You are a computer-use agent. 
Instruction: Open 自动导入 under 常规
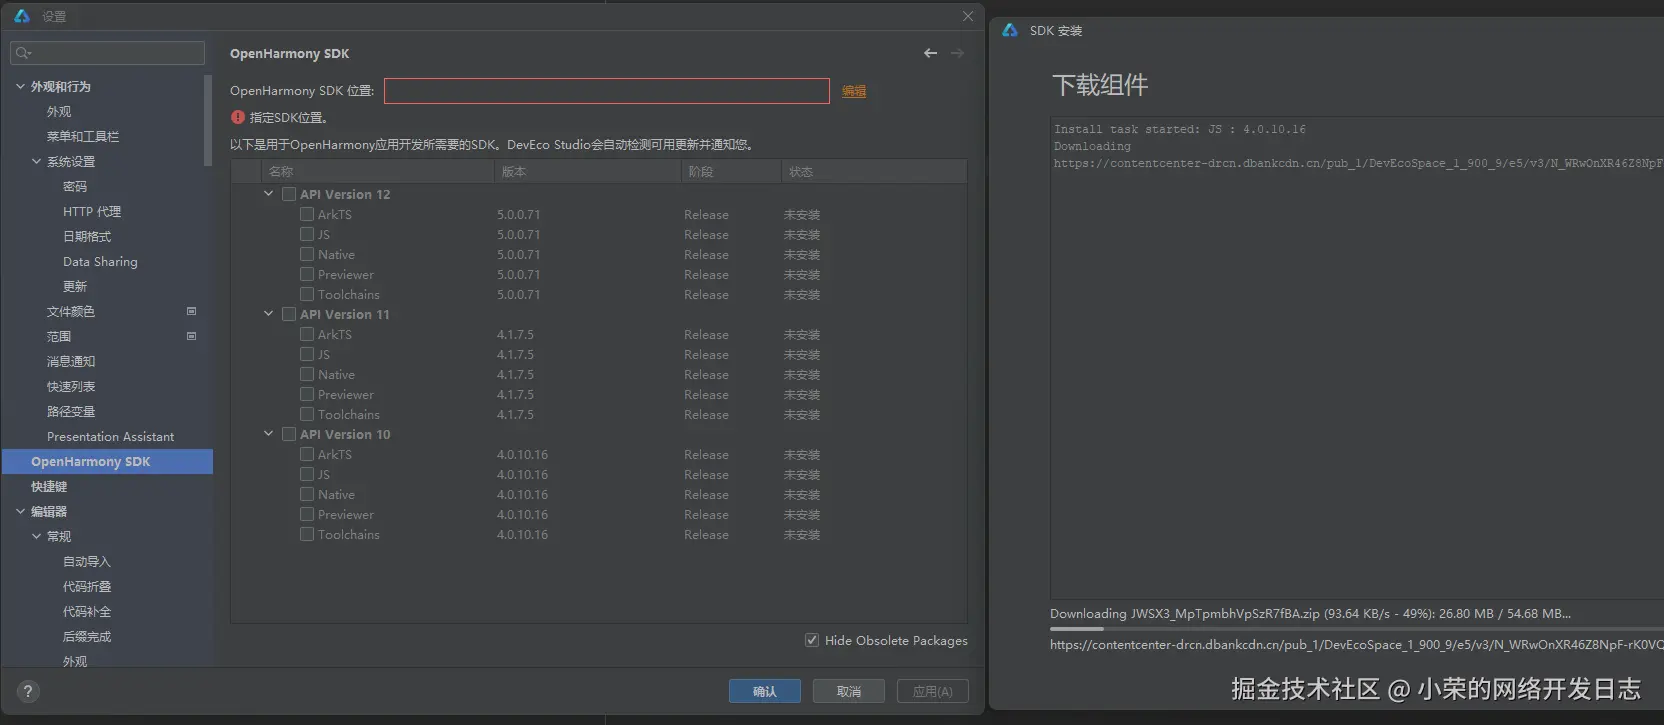(87, 561)
